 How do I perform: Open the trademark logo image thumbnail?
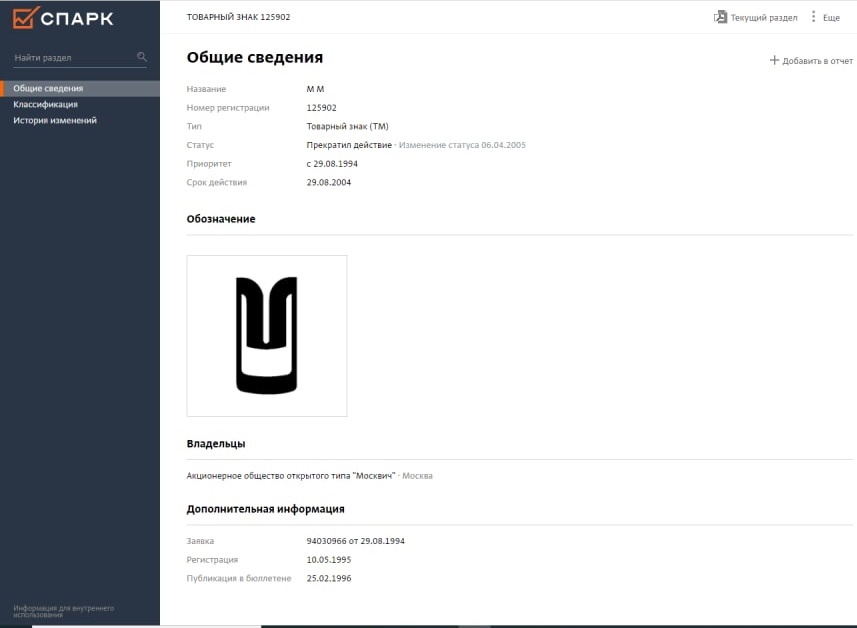(267, 336)
